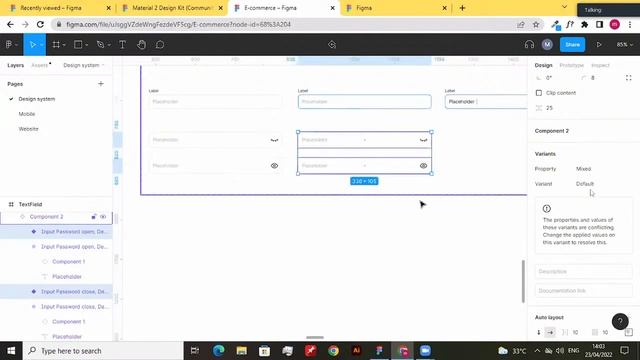
Task: Set auto layout direction to horizontal
Action: tap(550, 332)
